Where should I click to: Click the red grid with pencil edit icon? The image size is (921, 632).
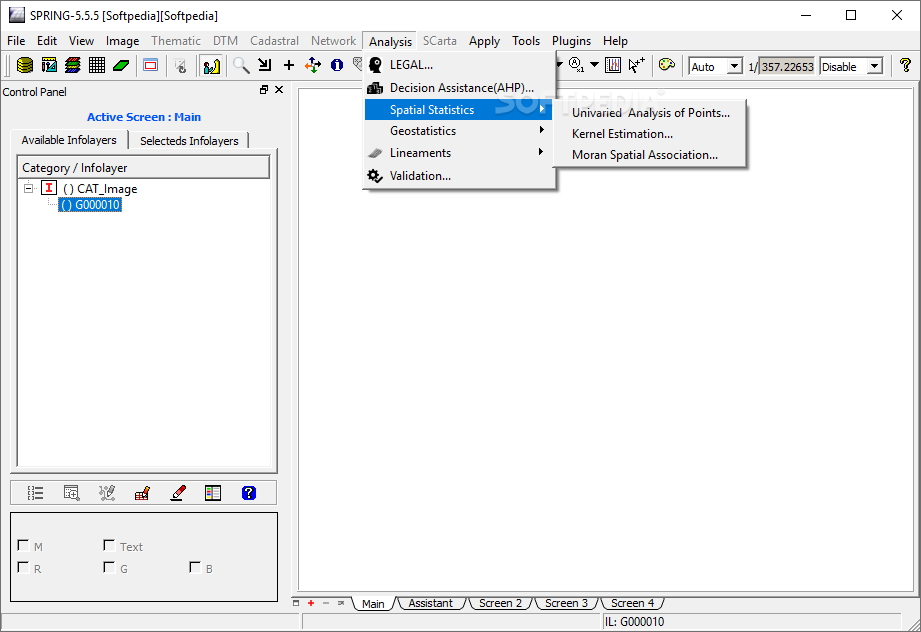click(142, 493)
